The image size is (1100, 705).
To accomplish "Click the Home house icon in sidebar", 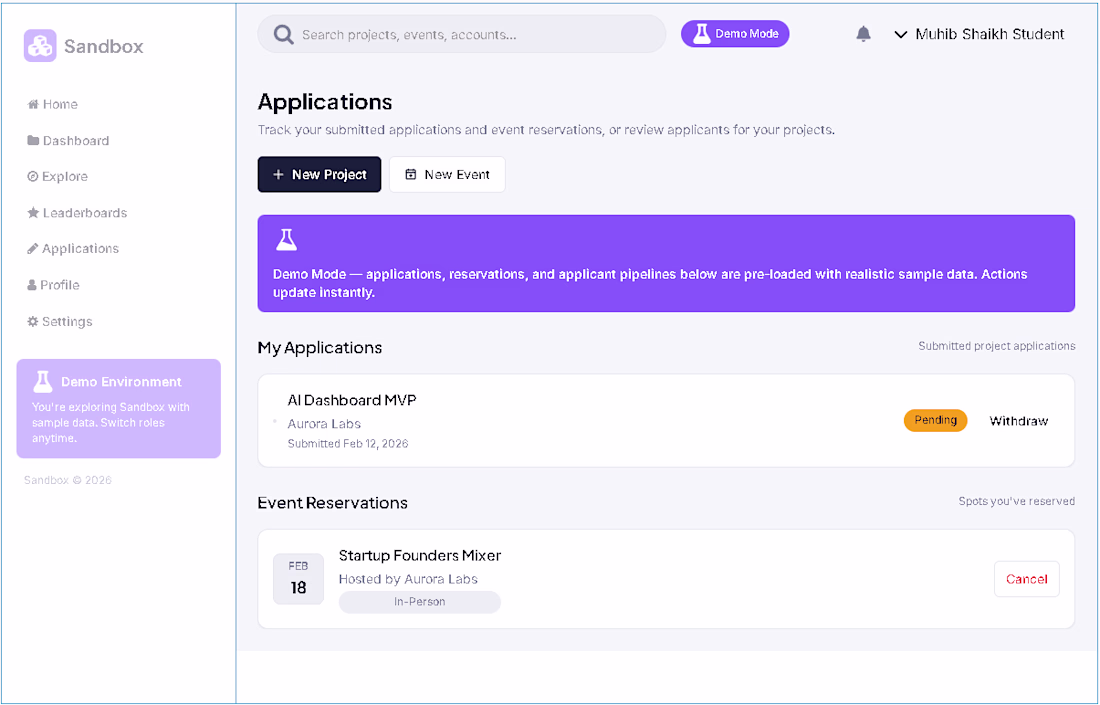I will [32, 105].
